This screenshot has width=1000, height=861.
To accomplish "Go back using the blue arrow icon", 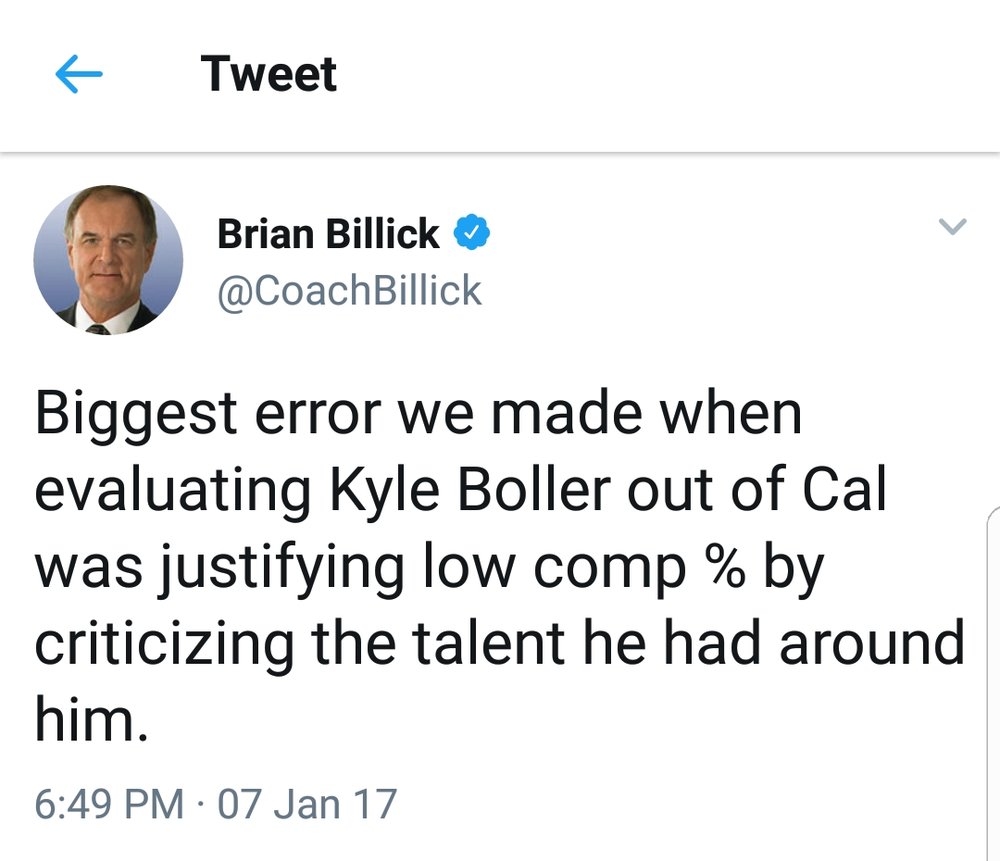I will tap(79, 74).
